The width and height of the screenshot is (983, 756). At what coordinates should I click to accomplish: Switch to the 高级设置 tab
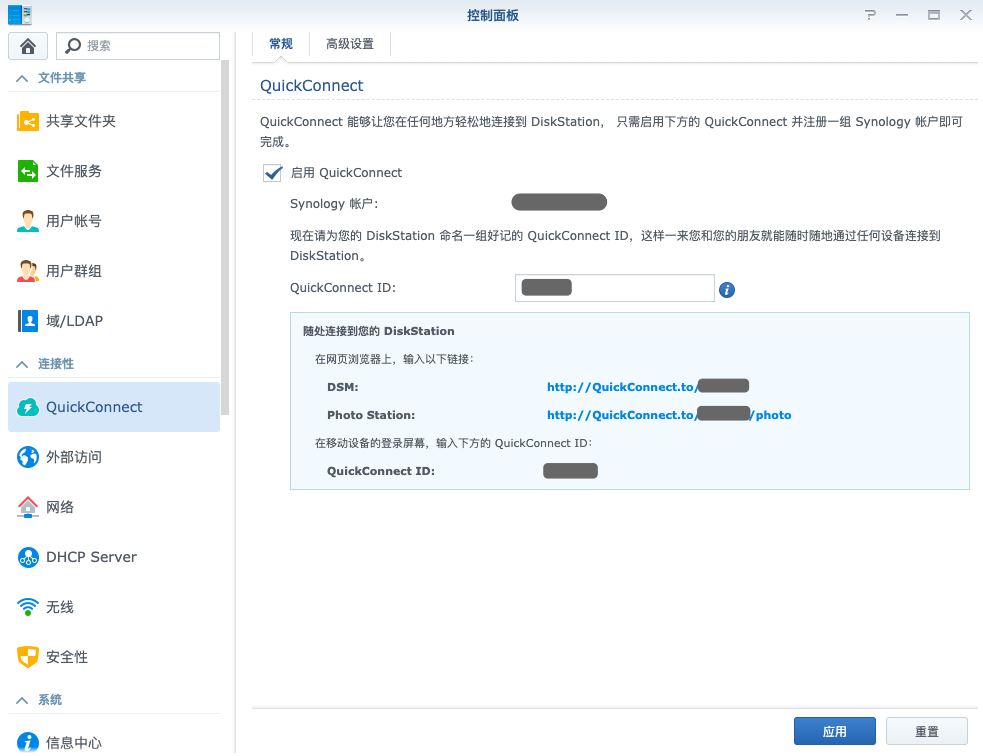tap(350, 44)
